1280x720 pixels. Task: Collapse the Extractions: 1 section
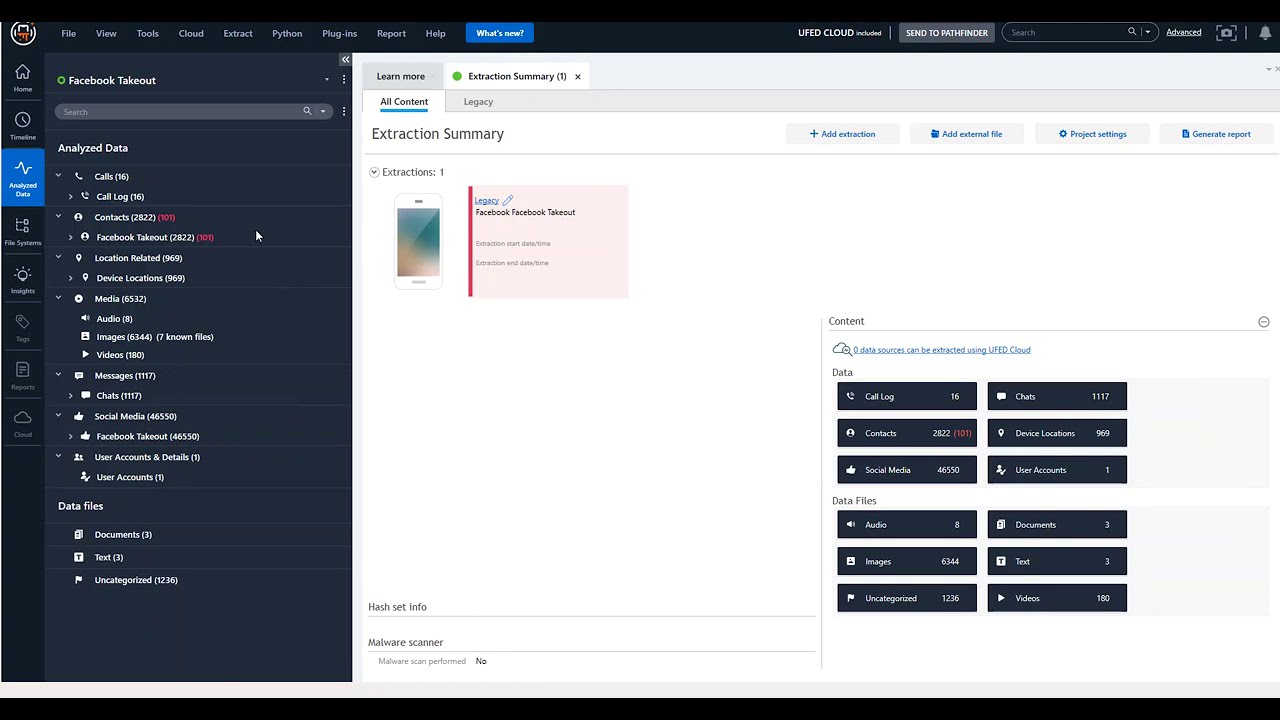[x=374, y=172]
